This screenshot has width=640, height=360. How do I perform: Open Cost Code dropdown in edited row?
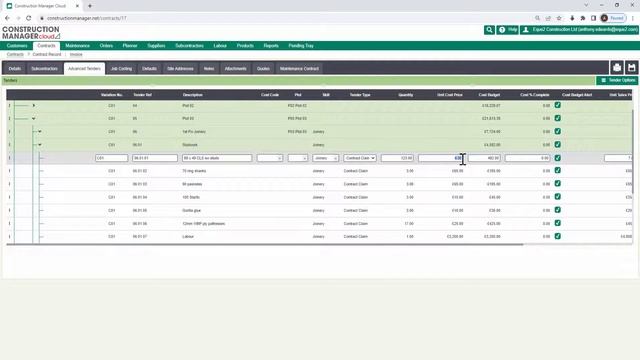click(x=270, y=158)
